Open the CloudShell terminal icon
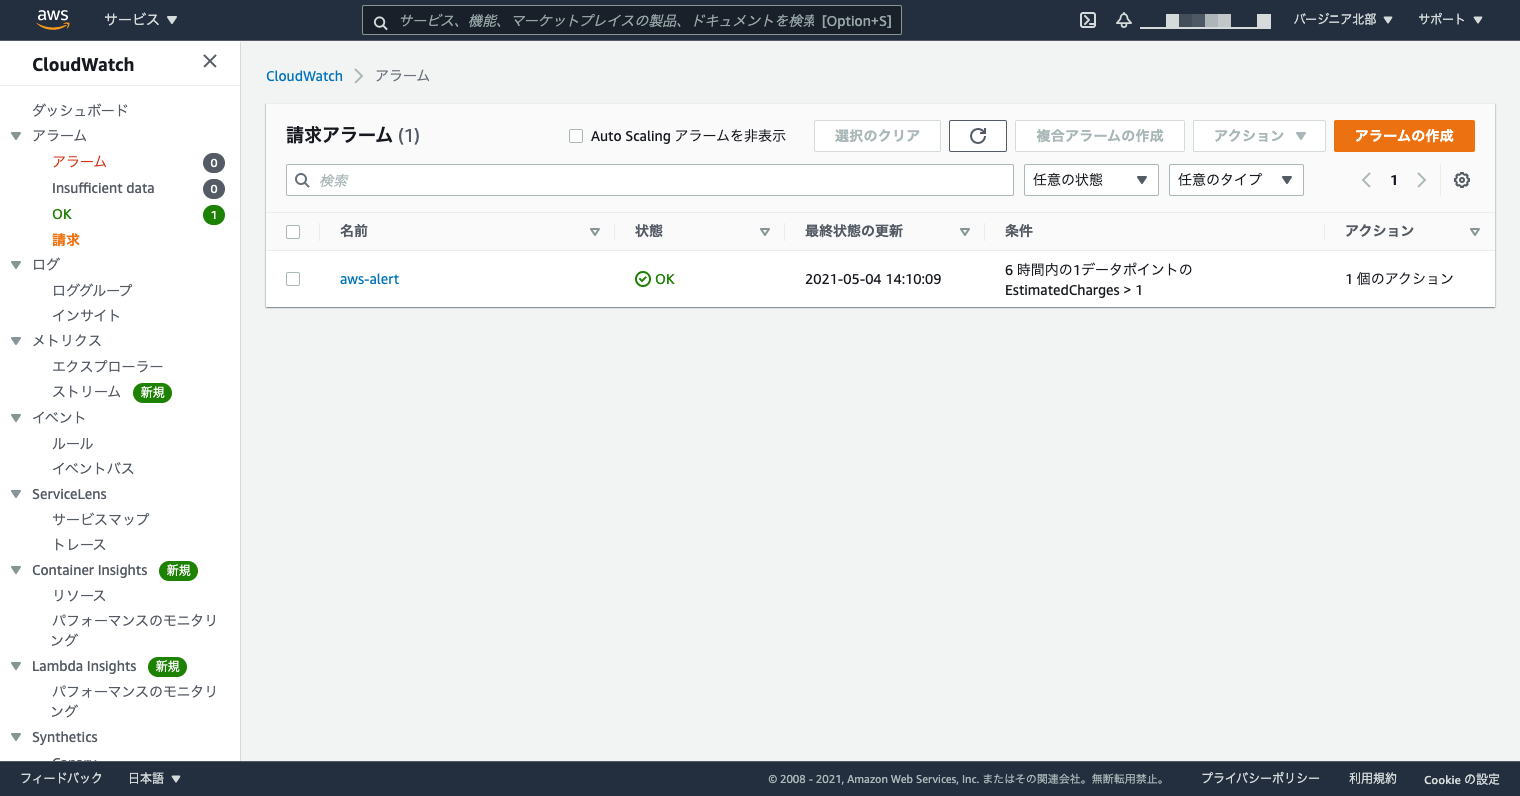 pos(1088,20)
